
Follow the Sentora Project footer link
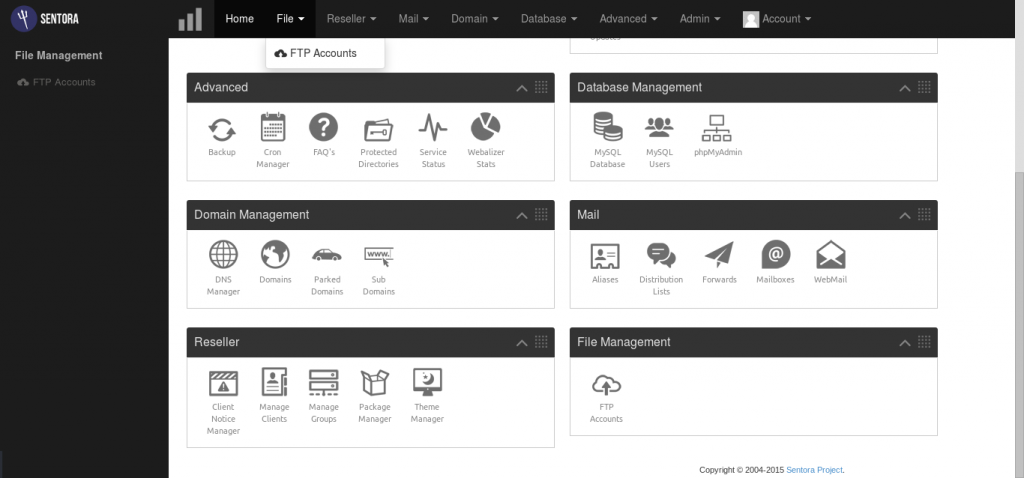pyautogui.click(x=814, y=469)
